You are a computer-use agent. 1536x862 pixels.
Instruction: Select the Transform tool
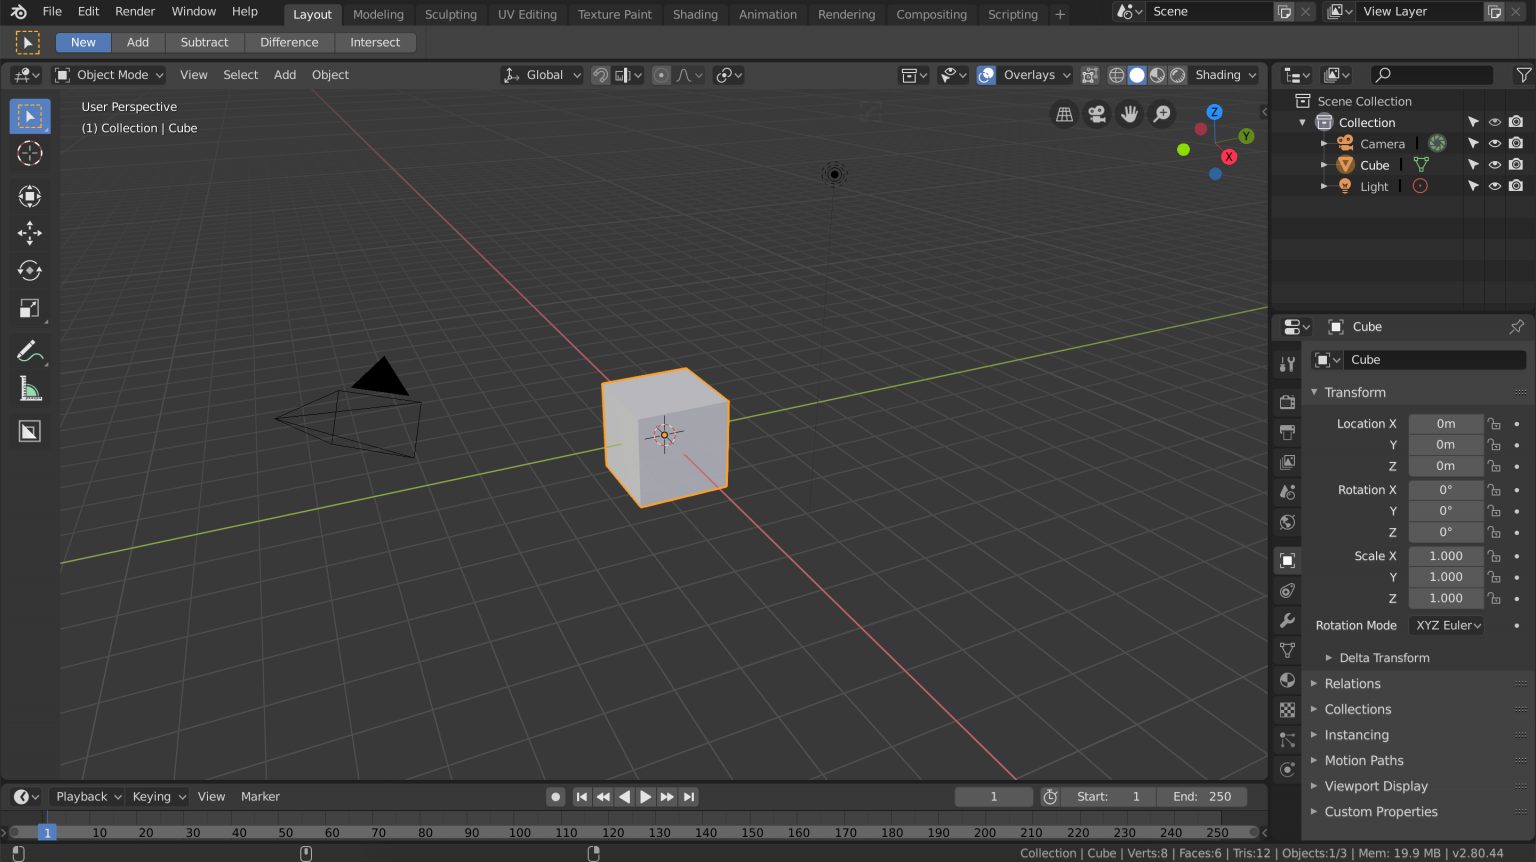click(30, 195)
